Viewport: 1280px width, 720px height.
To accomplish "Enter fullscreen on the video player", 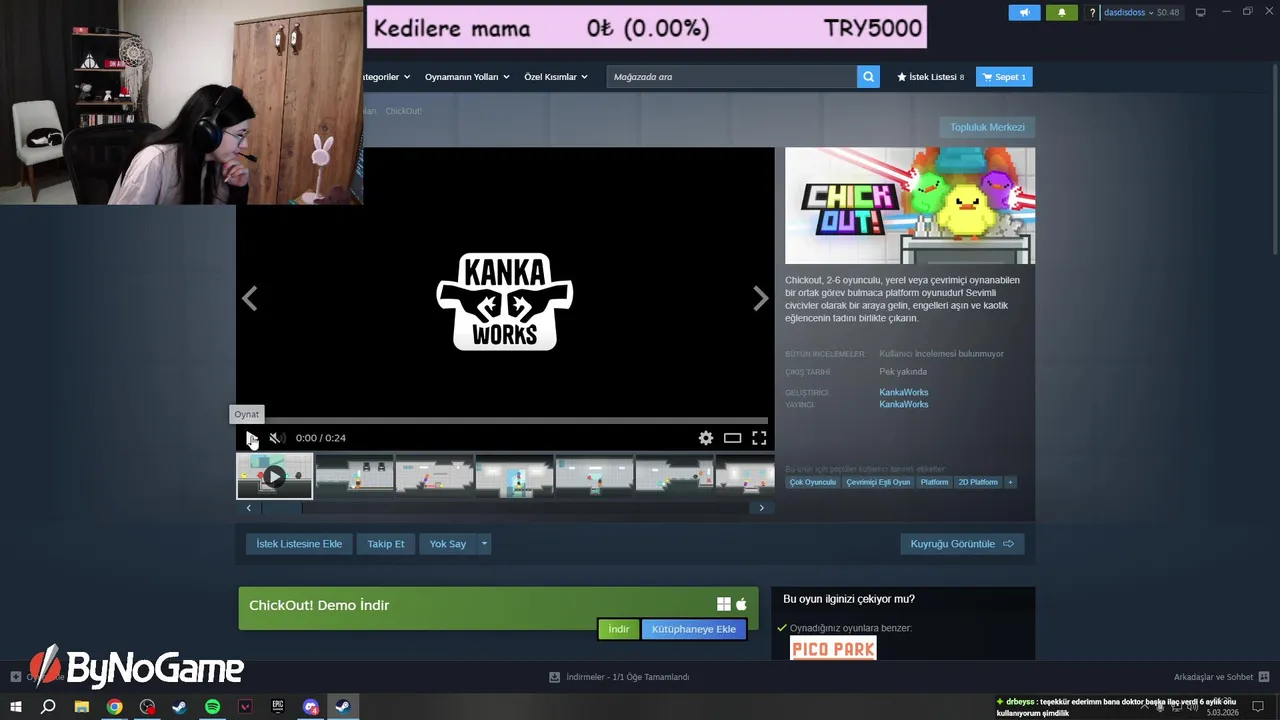I will [x=759, y=438].
